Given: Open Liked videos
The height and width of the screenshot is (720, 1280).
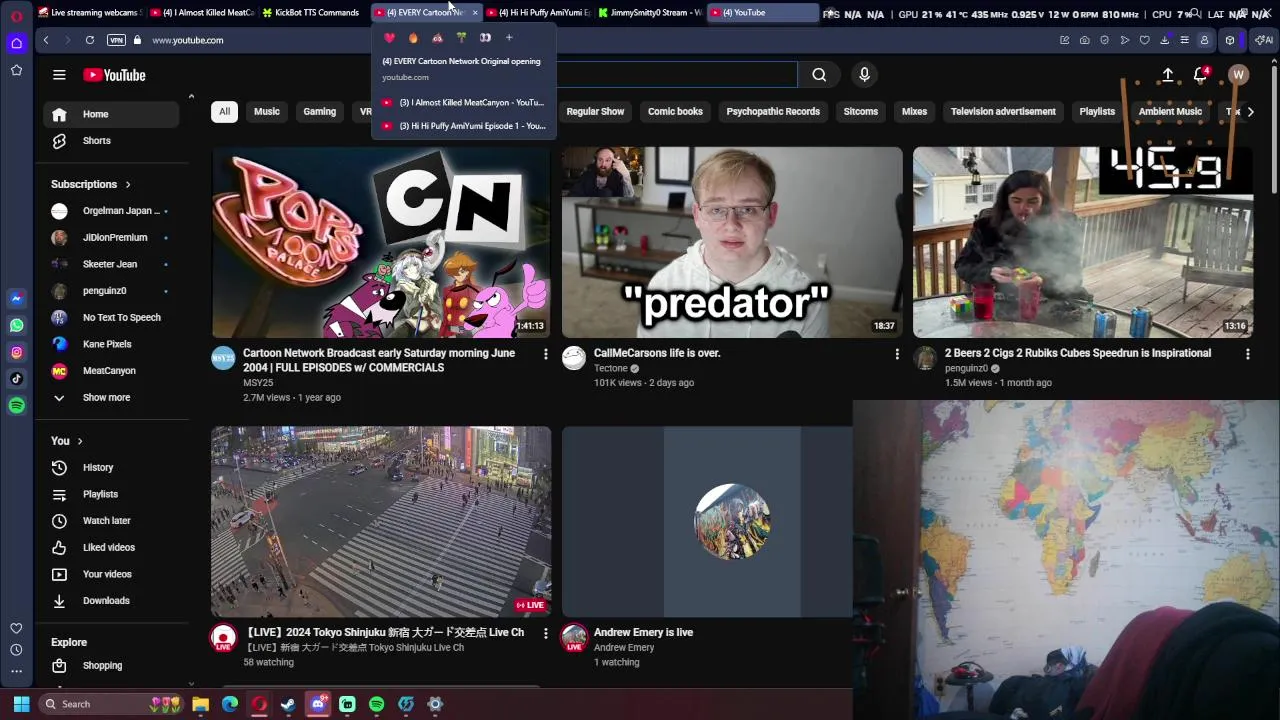Looking at the screenshot, I should 111,548.
